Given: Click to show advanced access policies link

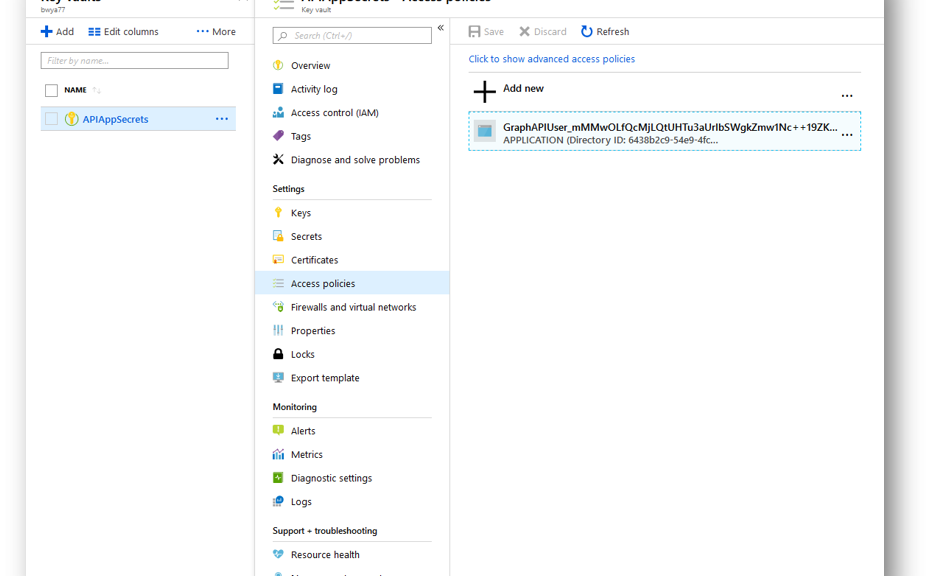Looking at the screenshot, I should tap(552, 59).
